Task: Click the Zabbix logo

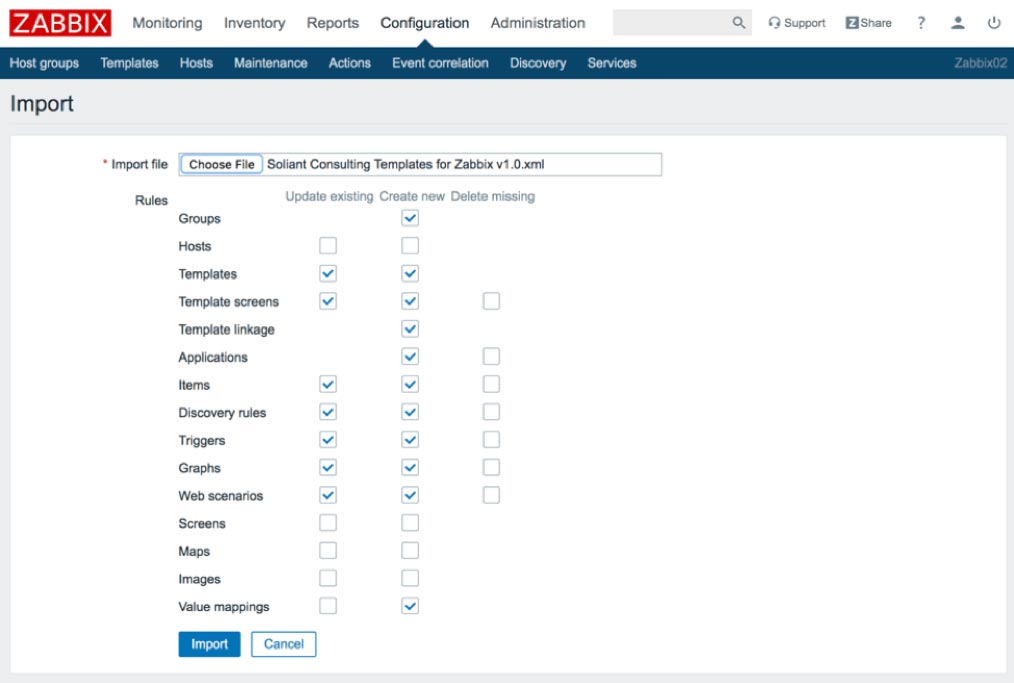Action: pyautogui.click(x=60, y=23)
